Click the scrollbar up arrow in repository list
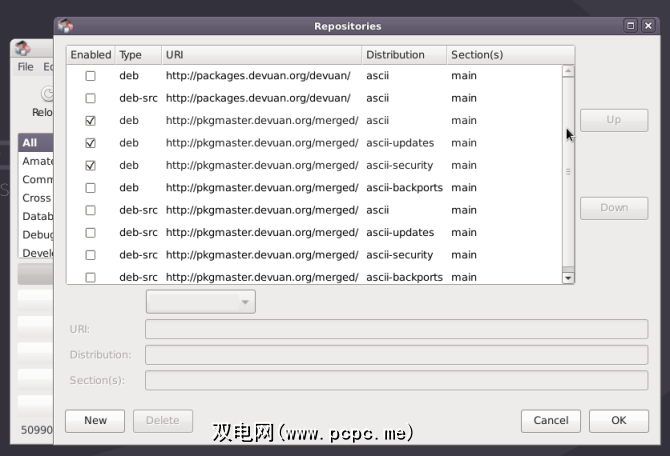The width and height of the screenshot is (670, 456). (x=568, y=71)
